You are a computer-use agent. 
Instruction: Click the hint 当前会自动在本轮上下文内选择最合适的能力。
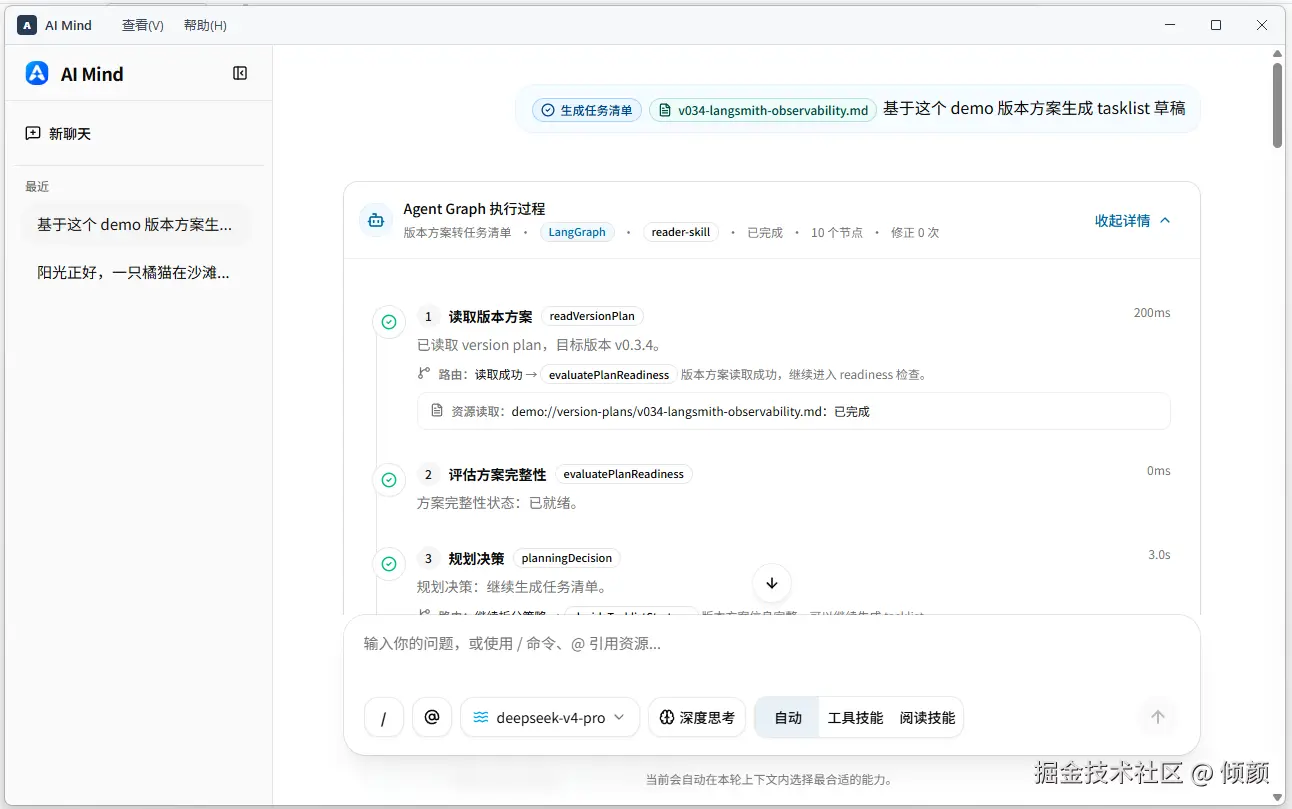click(x=768, y=780)
